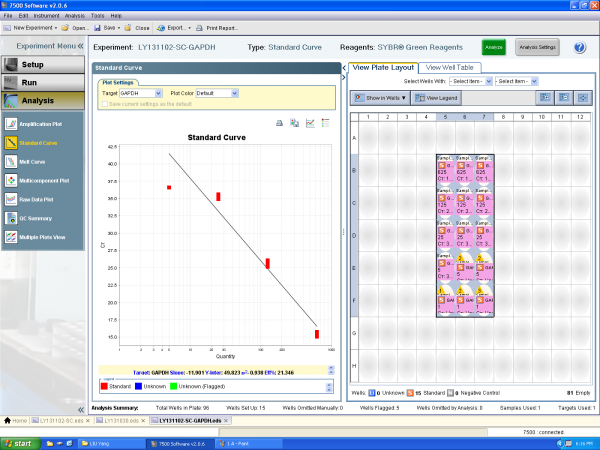This screenshot has height=450, width=600.
Task: Toggle Save current settings as the default
Action: click(105, 104)
